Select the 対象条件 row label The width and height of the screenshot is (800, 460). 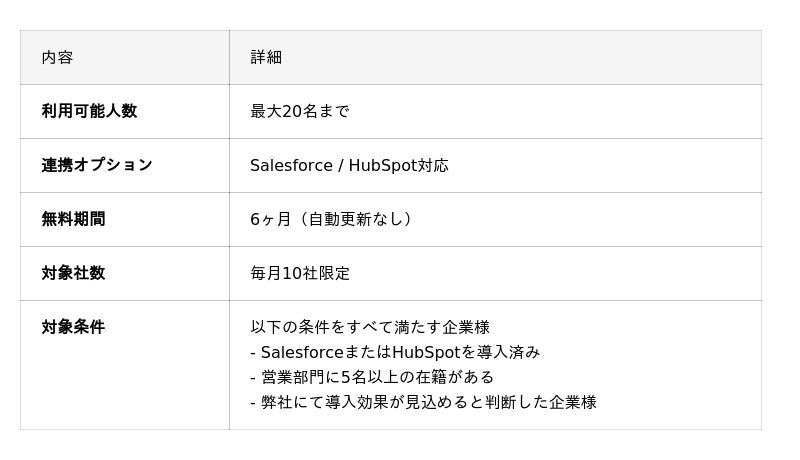73,327
